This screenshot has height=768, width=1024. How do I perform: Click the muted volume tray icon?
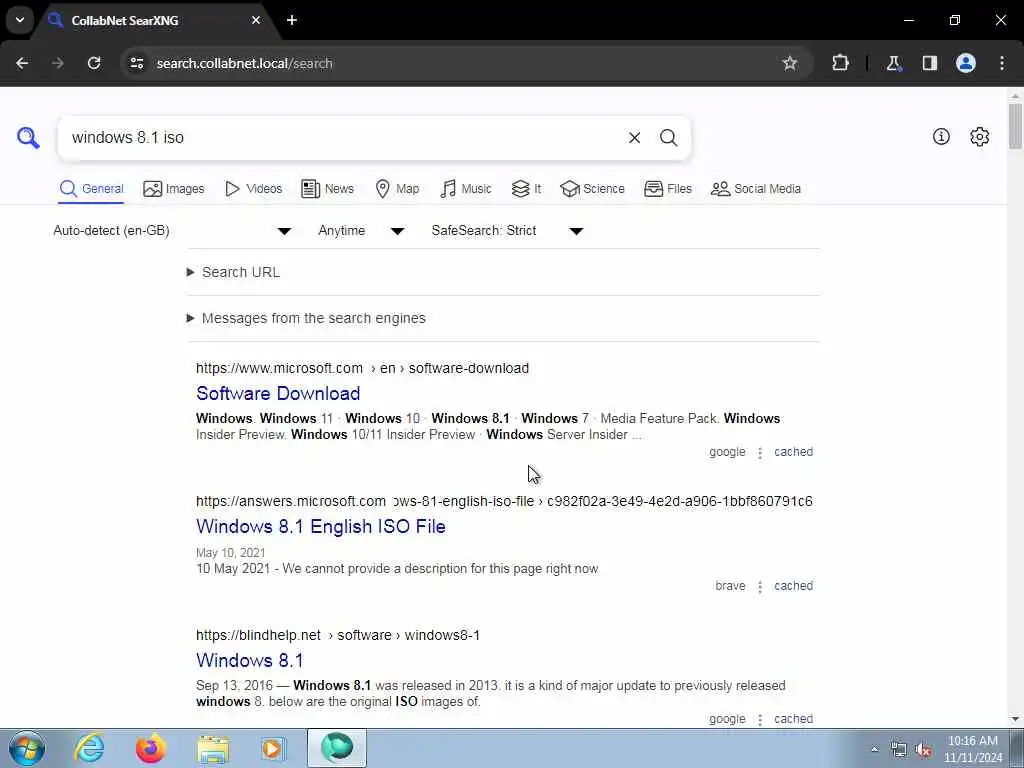click(x=923, y=750)
